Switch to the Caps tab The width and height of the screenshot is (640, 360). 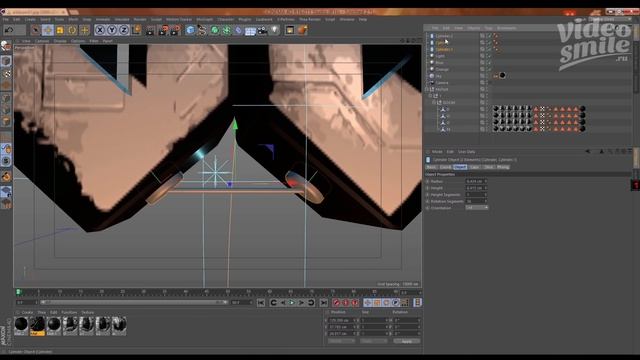tap(474, 167)
